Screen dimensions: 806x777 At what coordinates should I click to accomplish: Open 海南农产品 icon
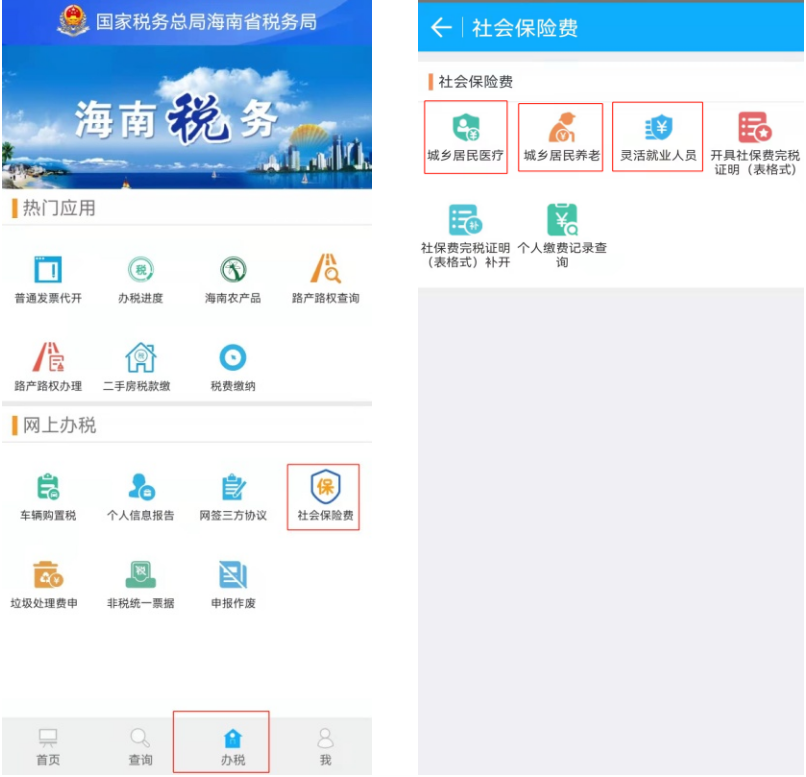[233, 269]
